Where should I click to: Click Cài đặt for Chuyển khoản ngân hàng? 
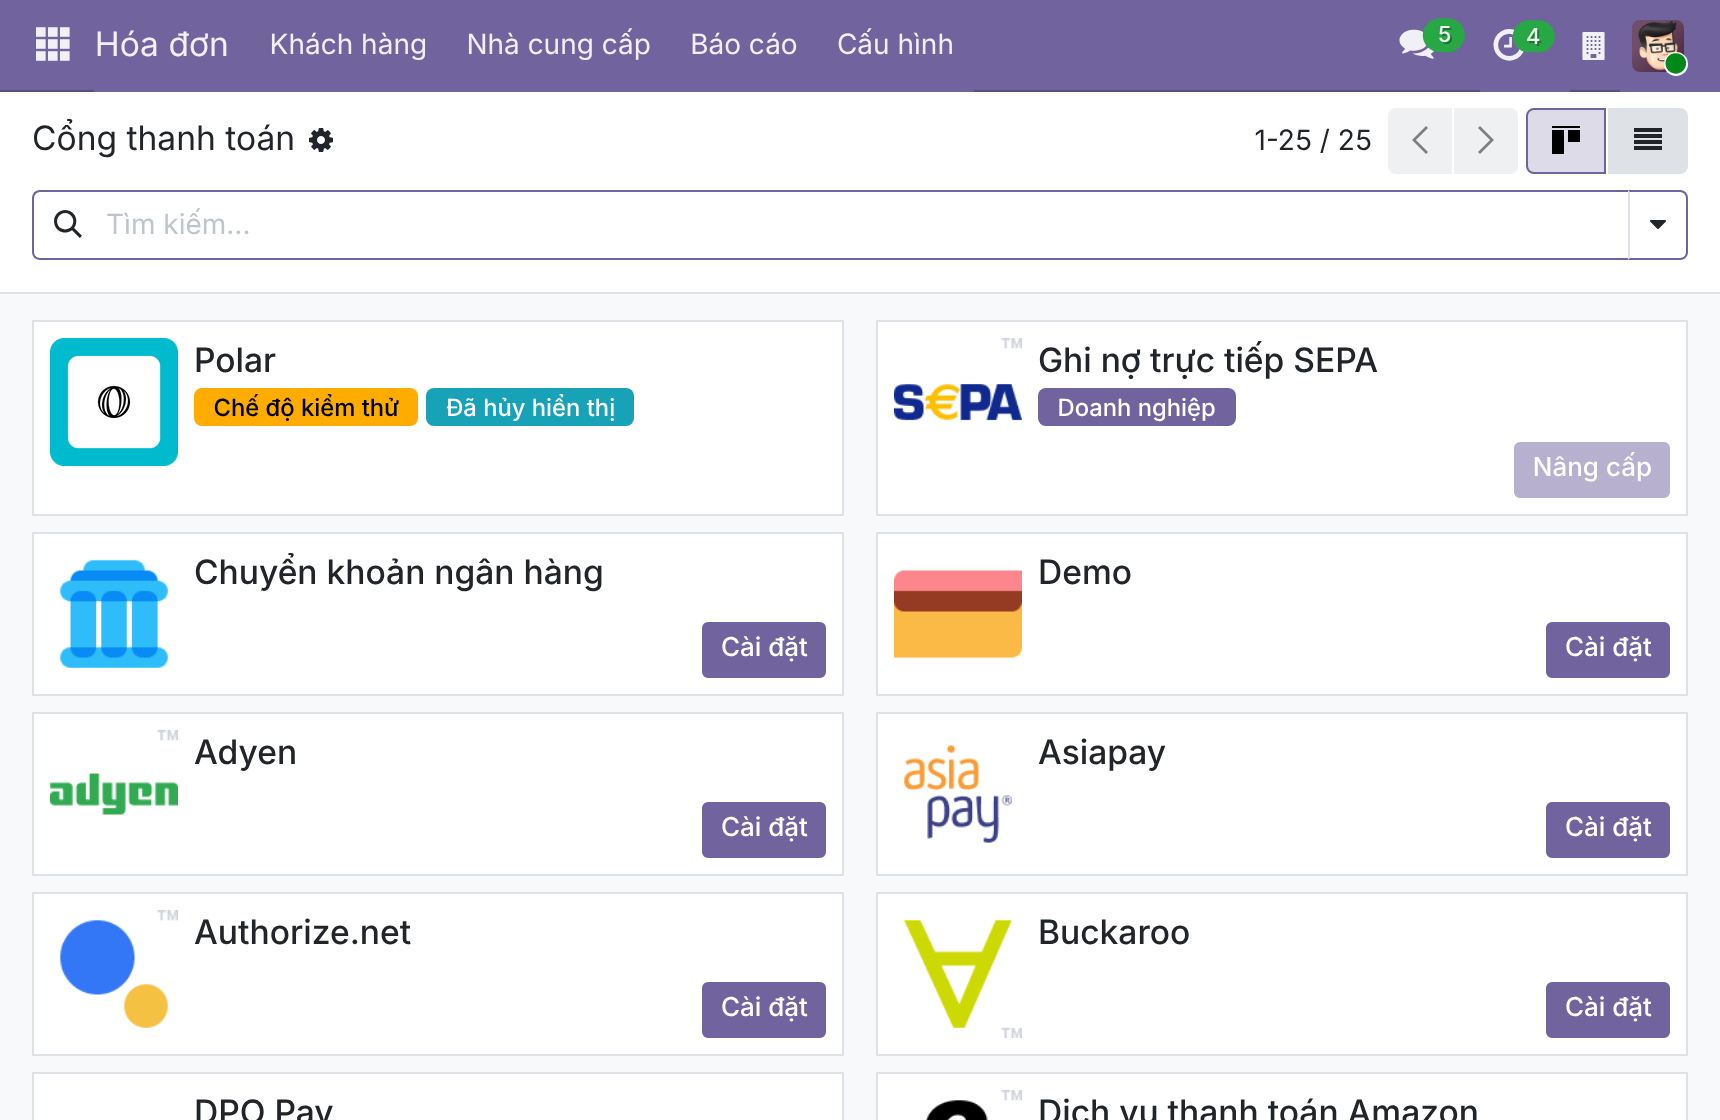pos(764,650)
